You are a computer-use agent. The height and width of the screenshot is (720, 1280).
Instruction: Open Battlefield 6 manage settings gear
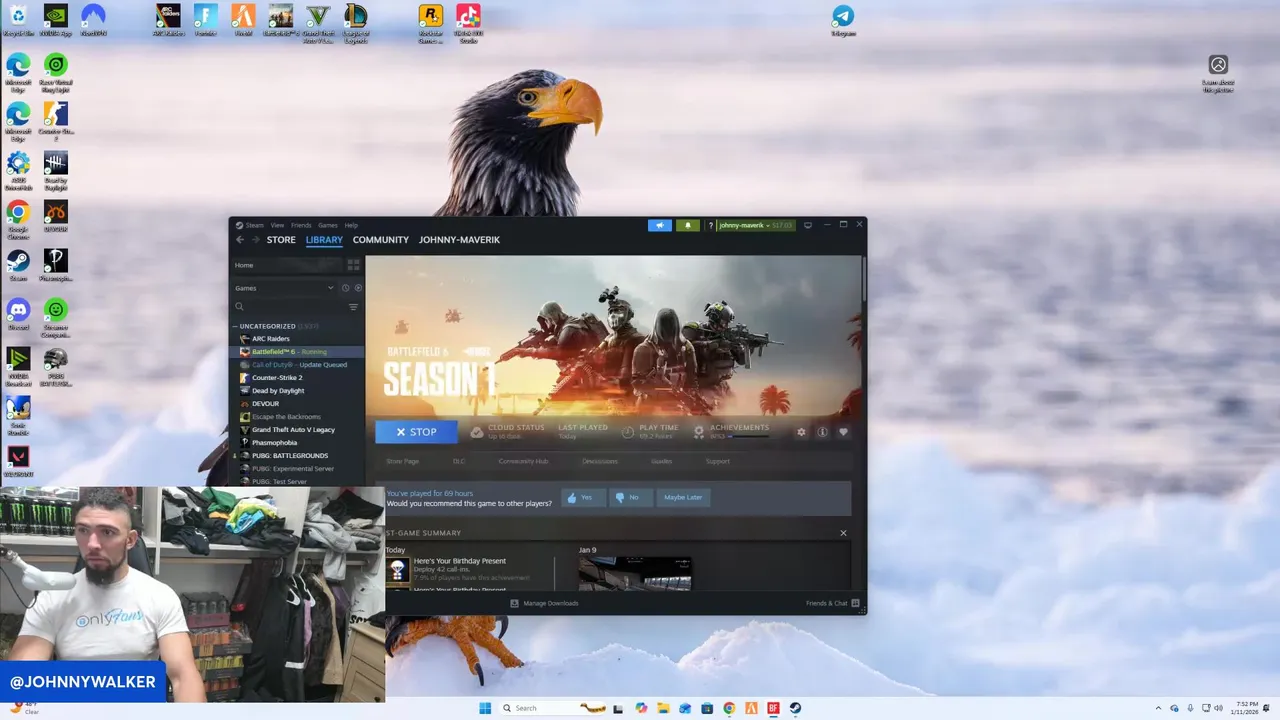801,432
